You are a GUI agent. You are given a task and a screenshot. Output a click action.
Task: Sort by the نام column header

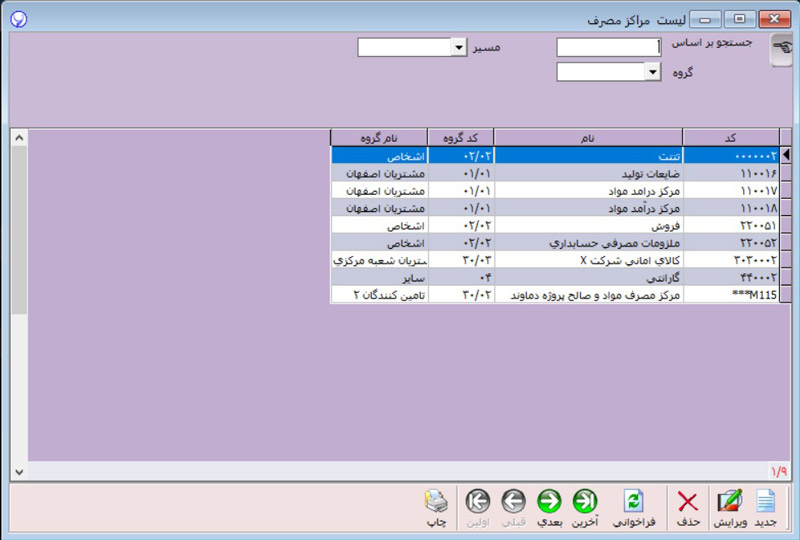click(x=588, y=138)
